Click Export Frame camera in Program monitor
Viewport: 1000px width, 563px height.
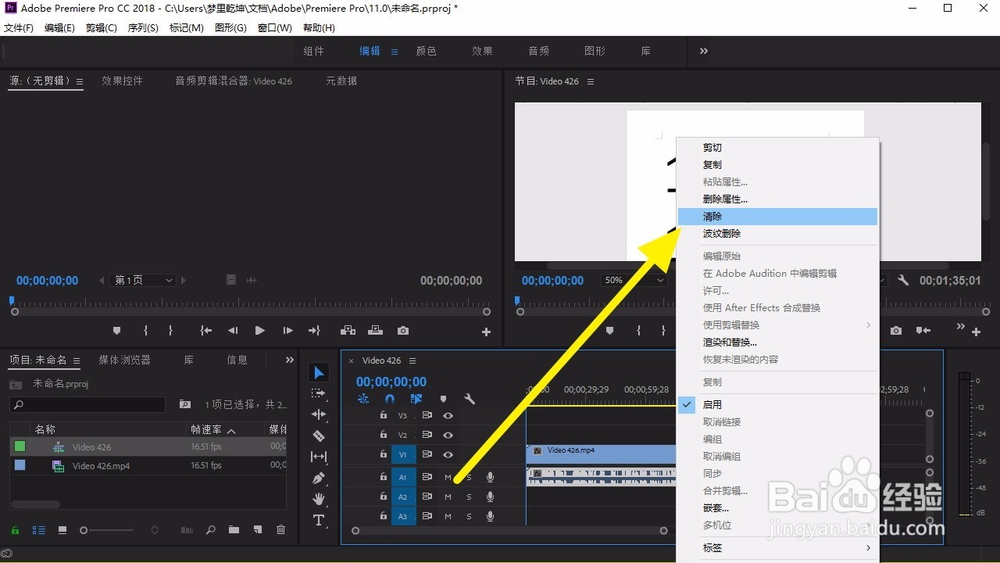(x=896, y=330)
